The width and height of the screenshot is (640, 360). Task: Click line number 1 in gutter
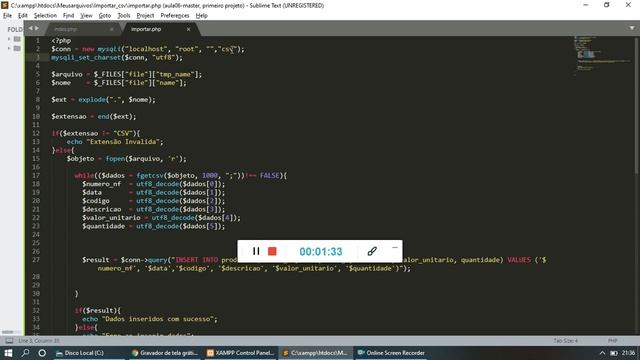(38, 40)
